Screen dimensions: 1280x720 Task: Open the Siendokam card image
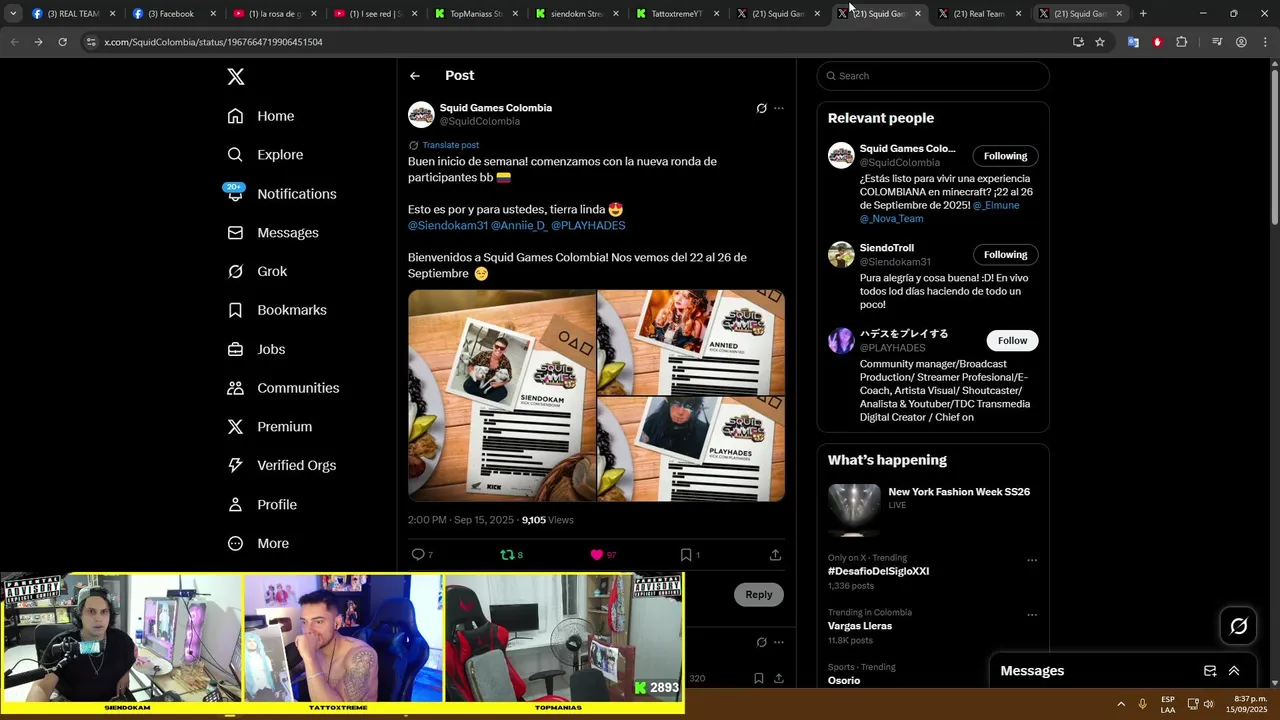click(x=502, y=396)
